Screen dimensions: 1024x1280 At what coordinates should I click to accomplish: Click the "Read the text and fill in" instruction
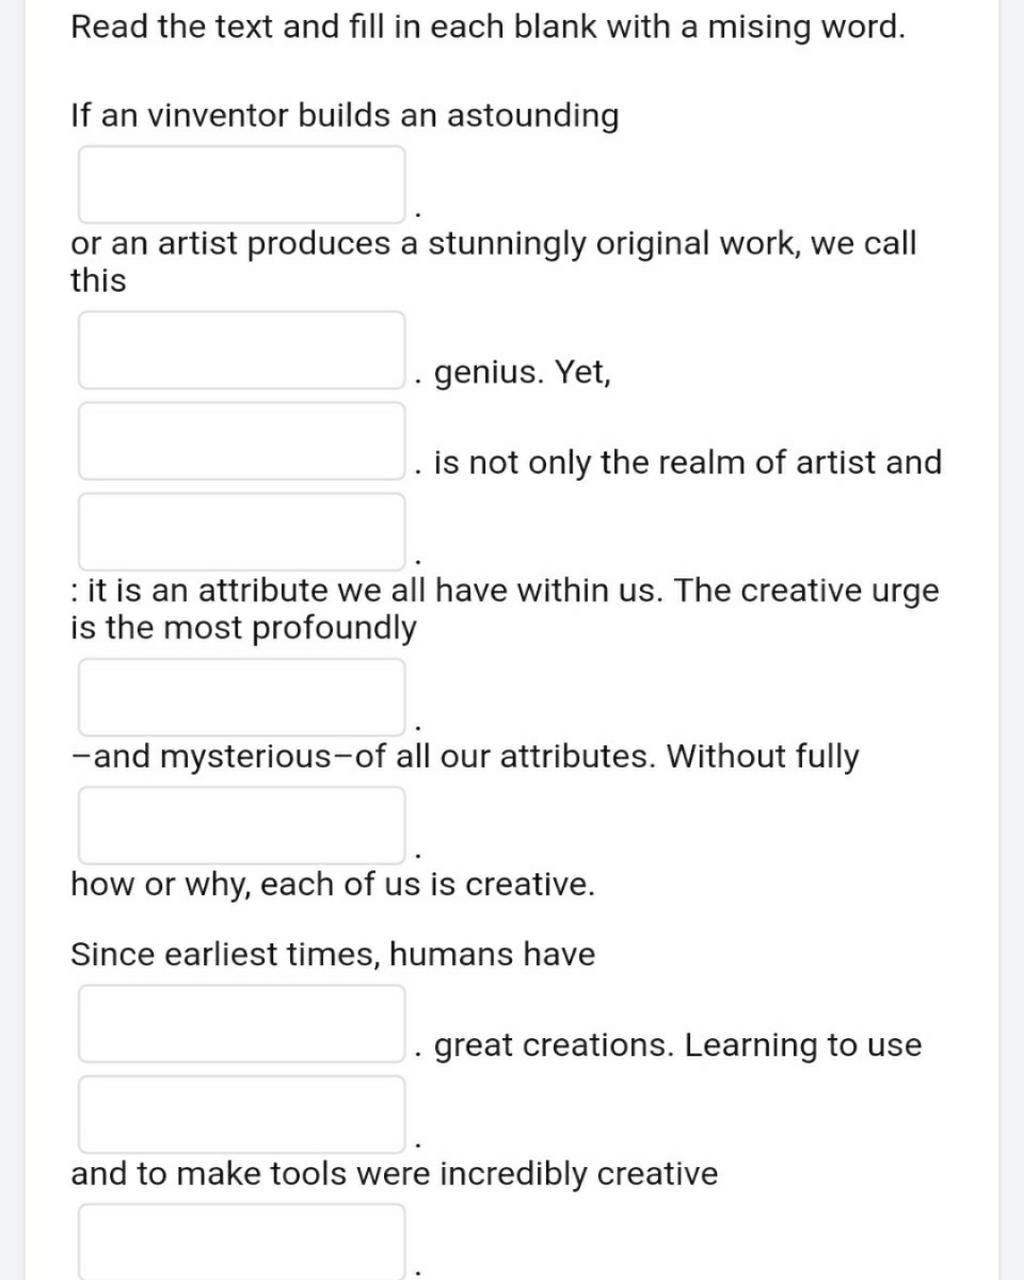click(488, 27)
